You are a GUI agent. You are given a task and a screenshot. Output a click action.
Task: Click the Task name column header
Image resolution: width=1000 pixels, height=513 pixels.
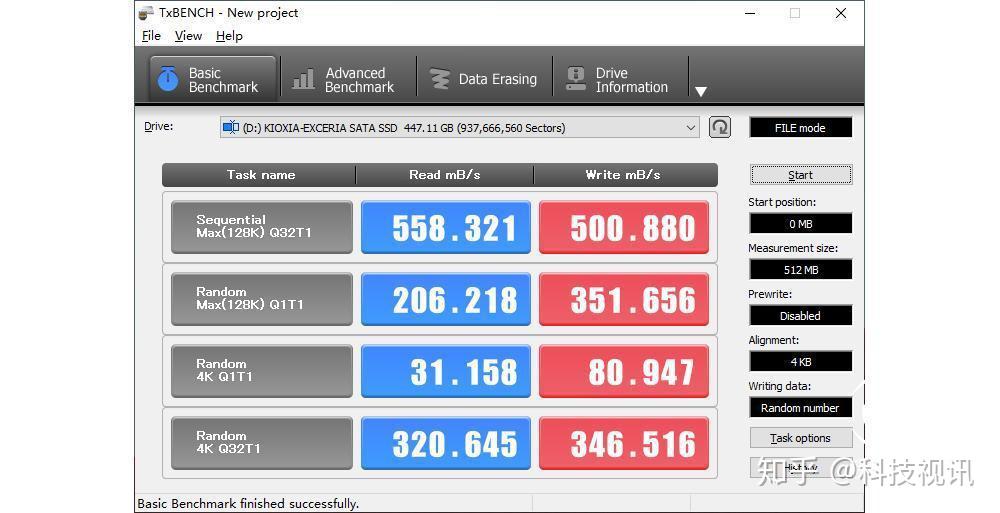point(259,175)
